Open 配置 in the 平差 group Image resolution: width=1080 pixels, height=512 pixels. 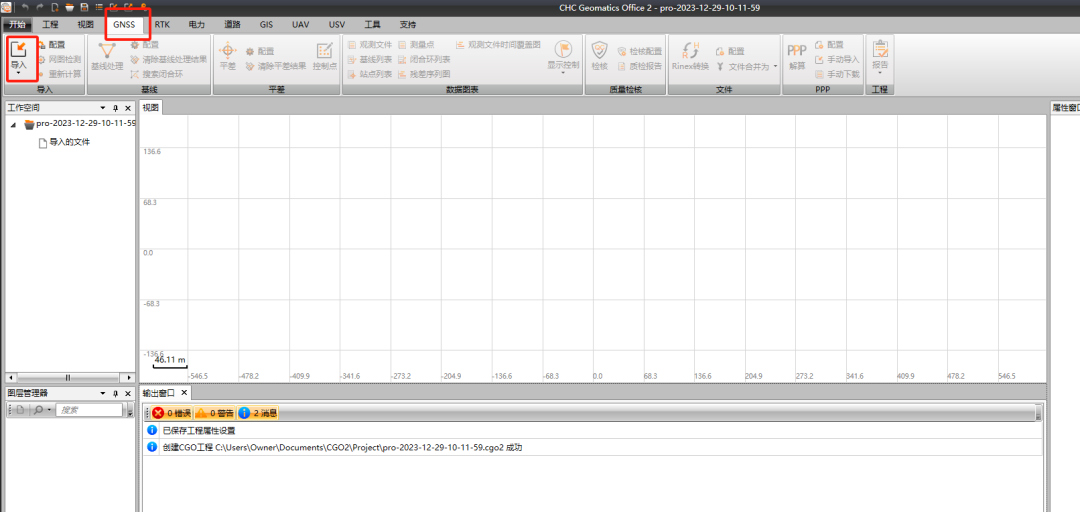[x=260, y=51]
